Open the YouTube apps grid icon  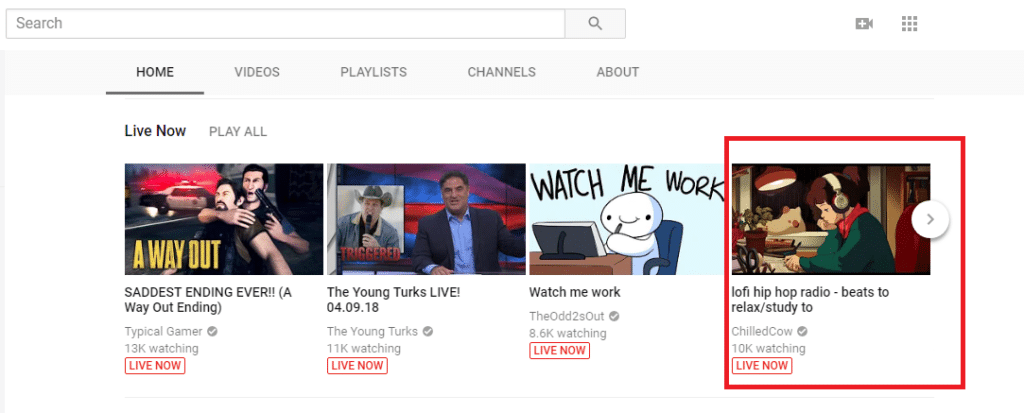click(x=910, y=24)
